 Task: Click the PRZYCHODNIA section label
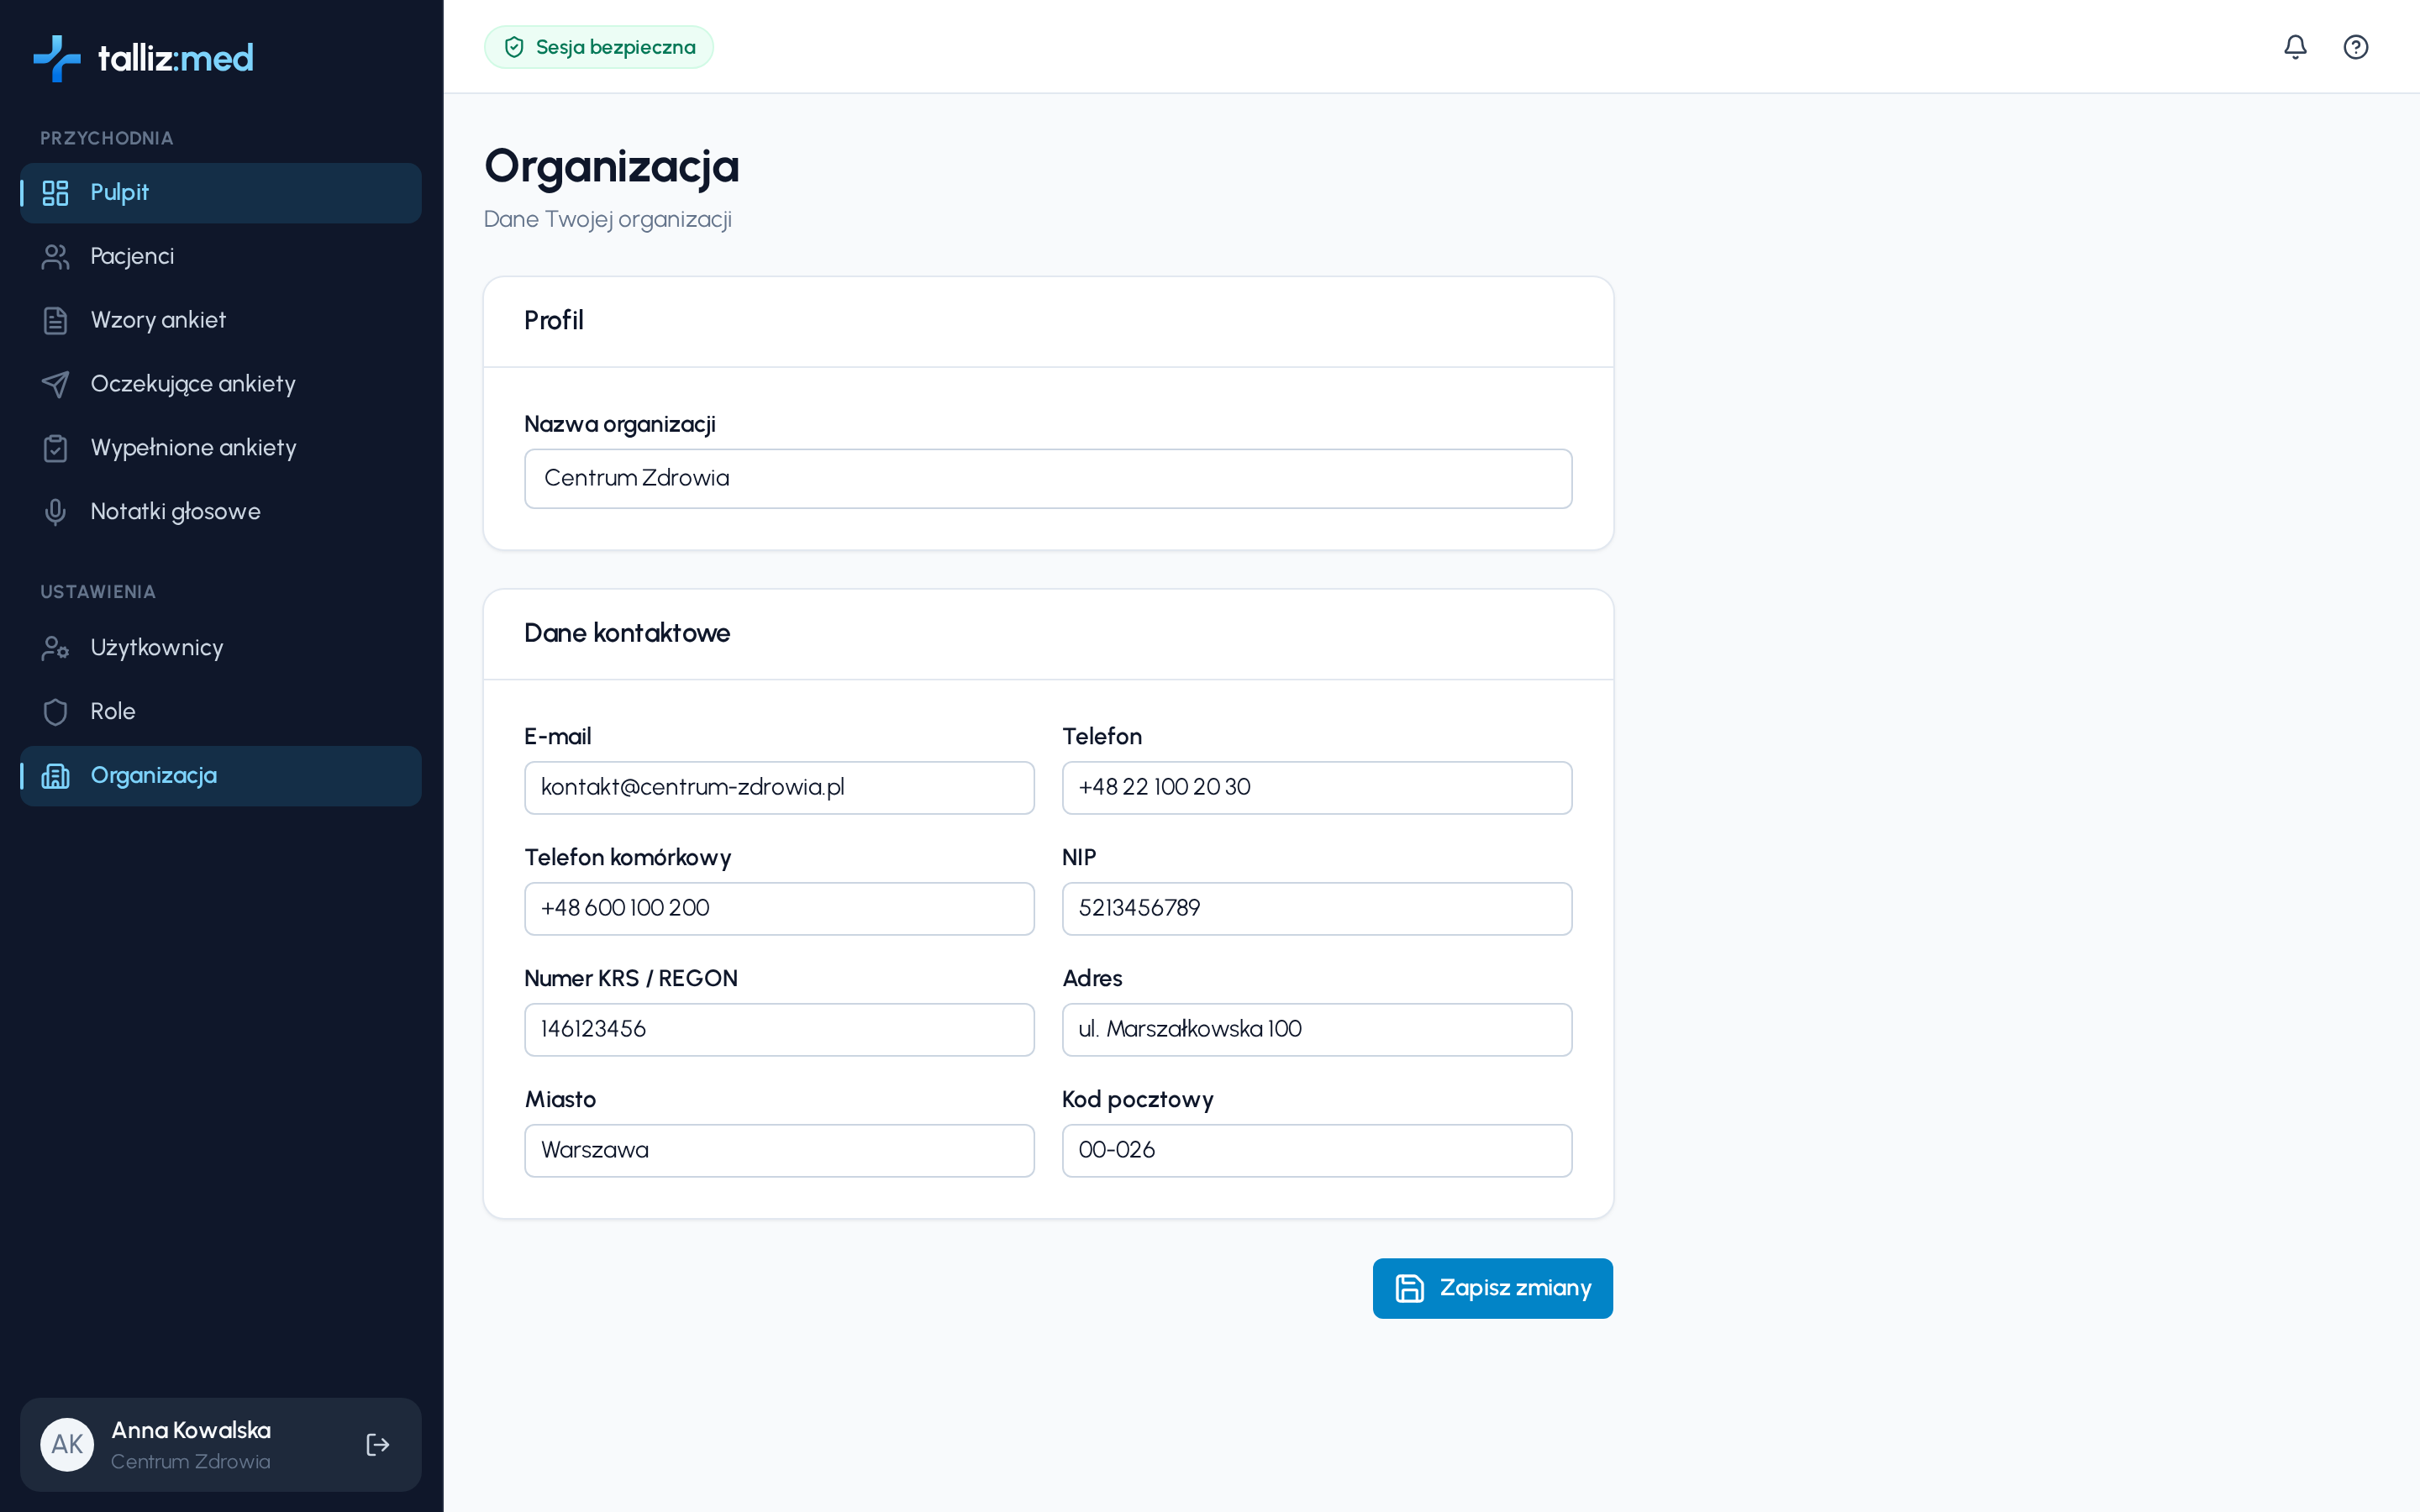pos(107,138)
